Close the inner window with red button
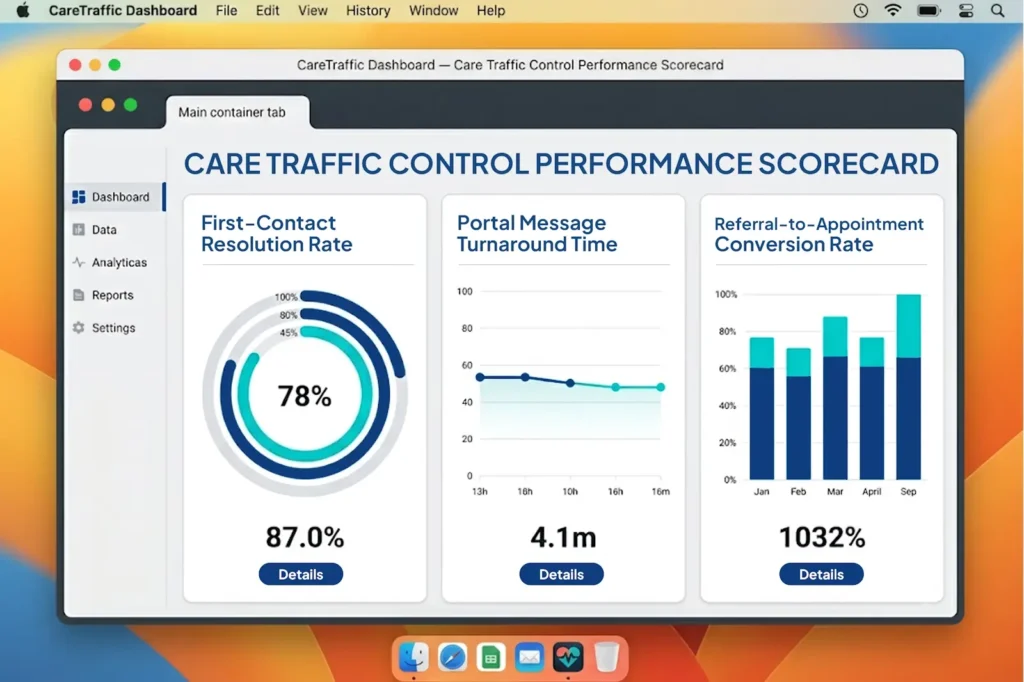 [x=86, y=105]
